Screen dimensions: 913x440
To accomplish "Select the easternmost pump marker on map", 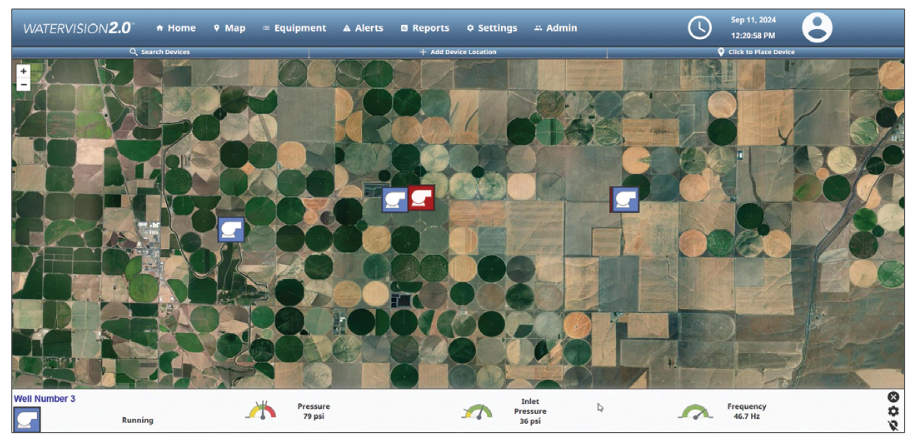I will pyautogui.click(x=626, y=199).
